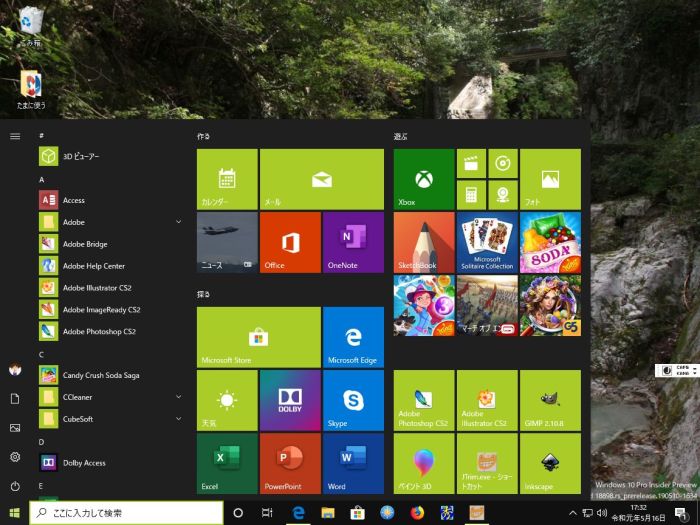Image resolution: width=700 pixels, height=525 pixels.
Task: Launch the PowerPoint tile
Action: coord(290,462)
